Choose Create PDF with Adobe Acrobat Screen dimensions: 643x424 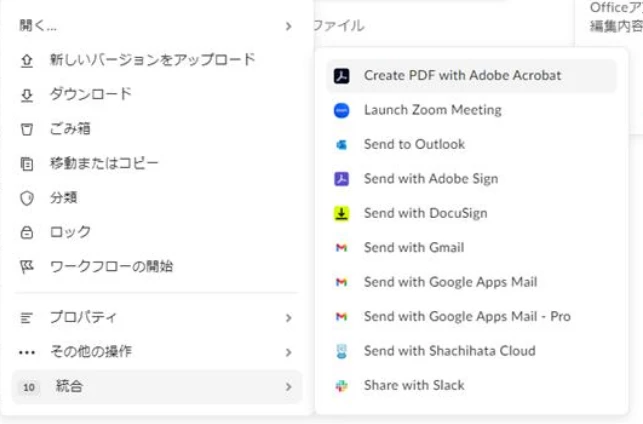pyautogui.click(x=472, y=76)
